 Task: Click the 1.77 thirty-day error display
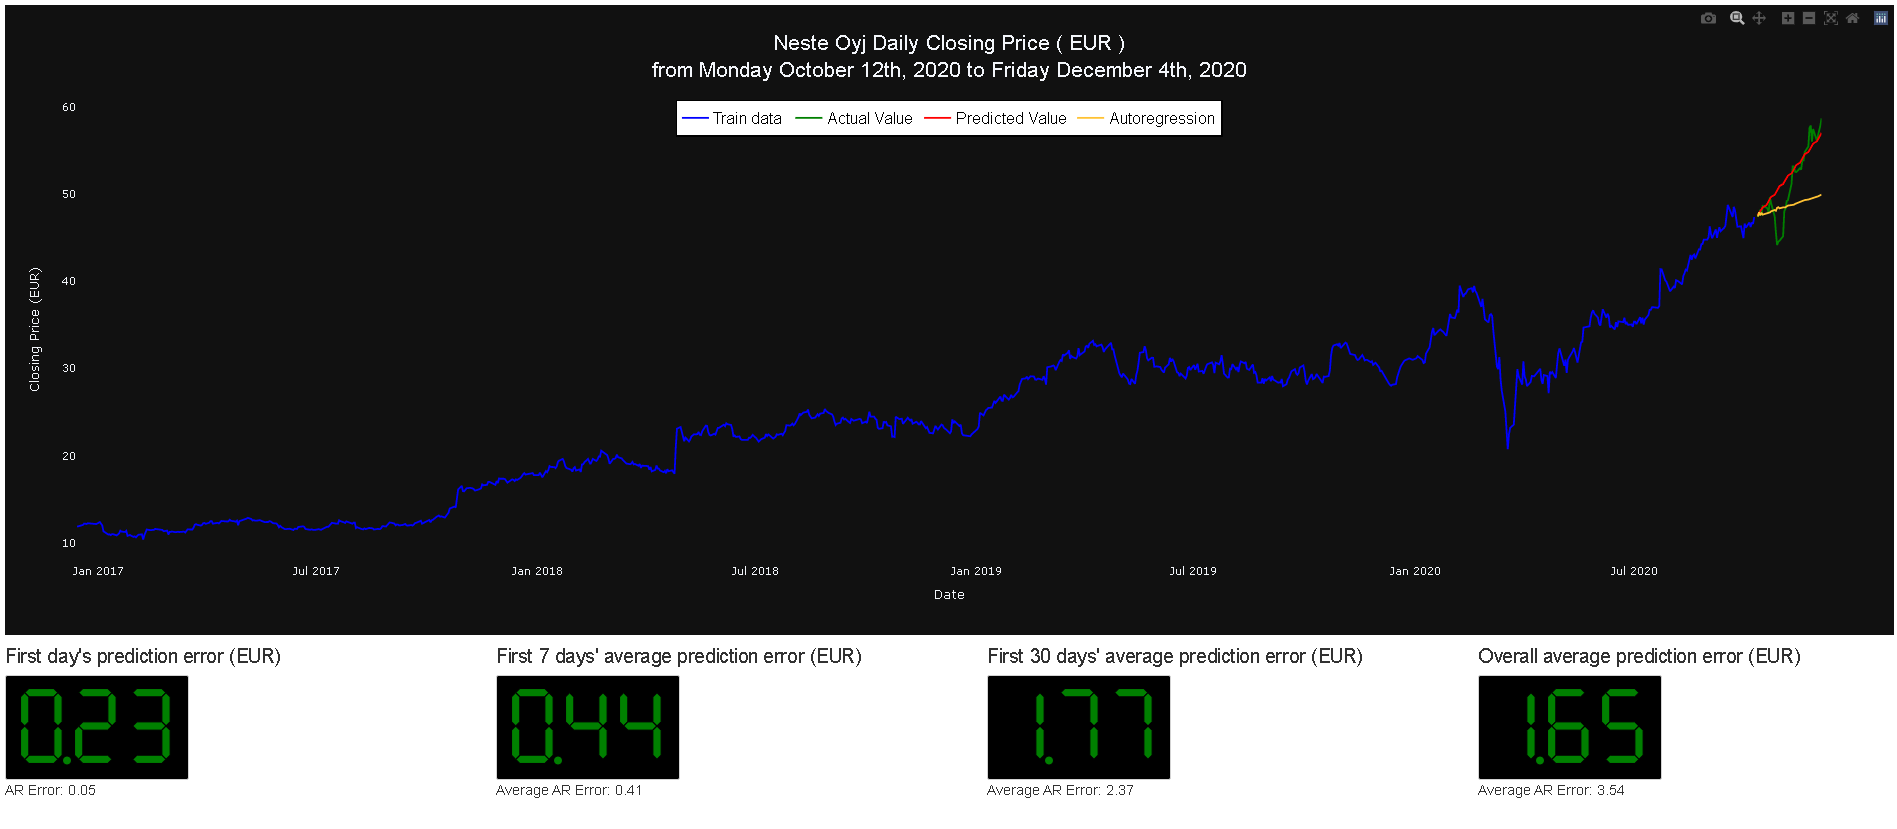point(1078,727)
